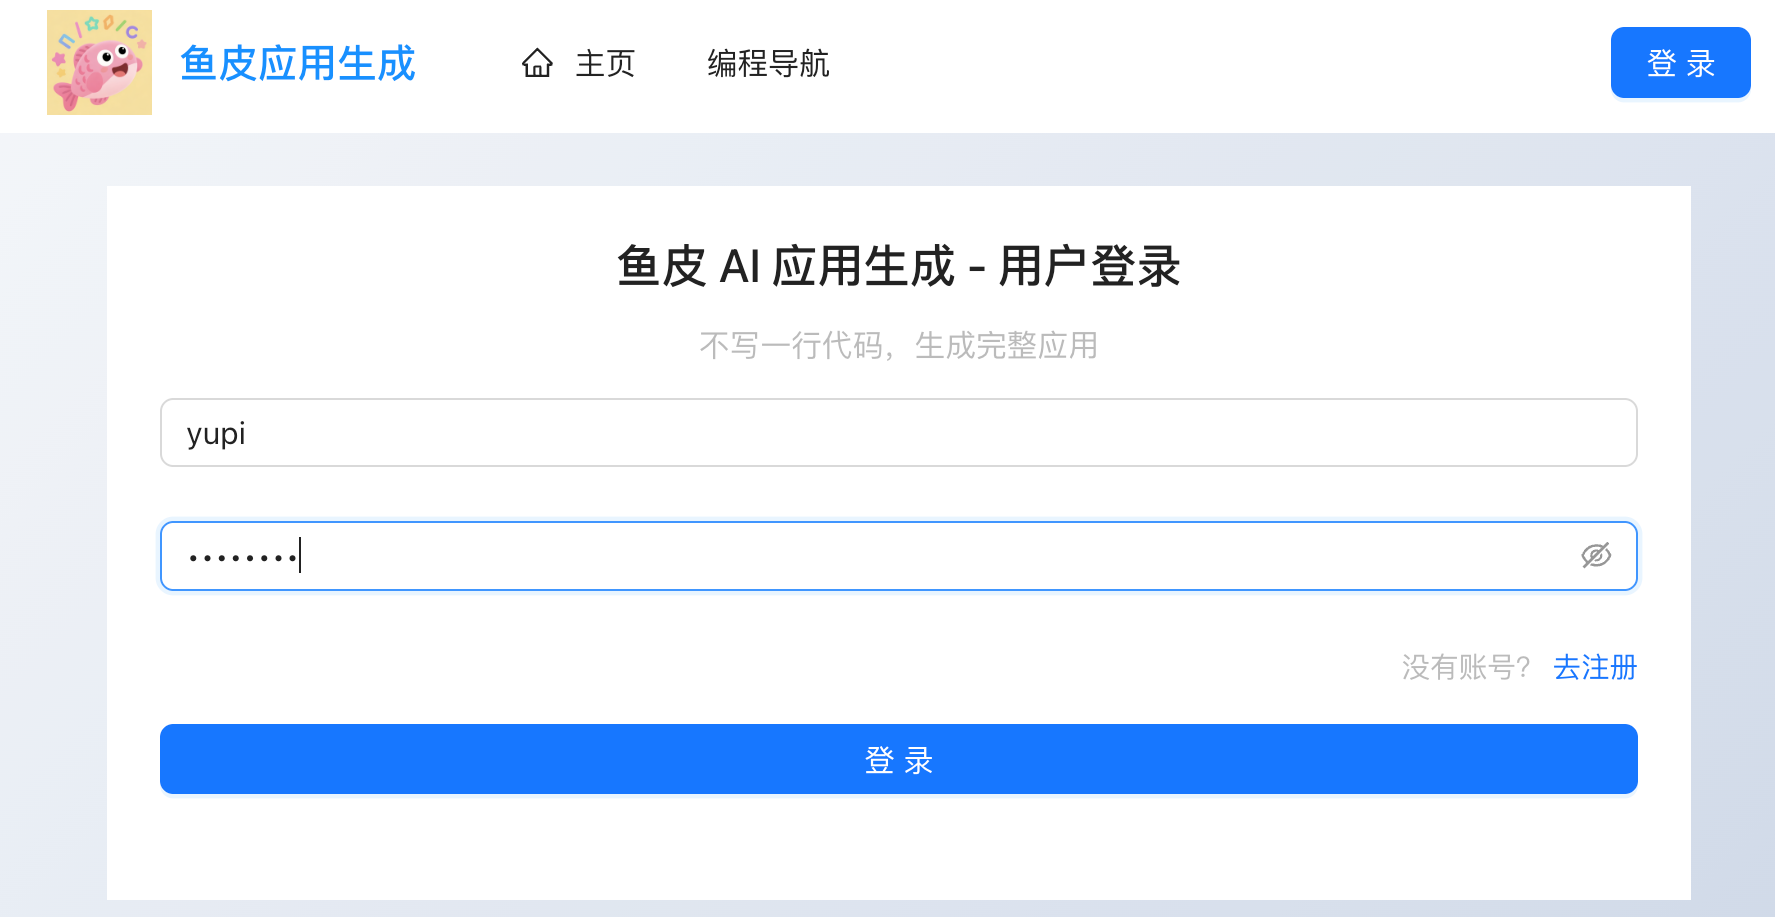Viewport: 1776px width, 918px height.
Task: Open the 编程导航 menu item
Action: pos(768,64)
